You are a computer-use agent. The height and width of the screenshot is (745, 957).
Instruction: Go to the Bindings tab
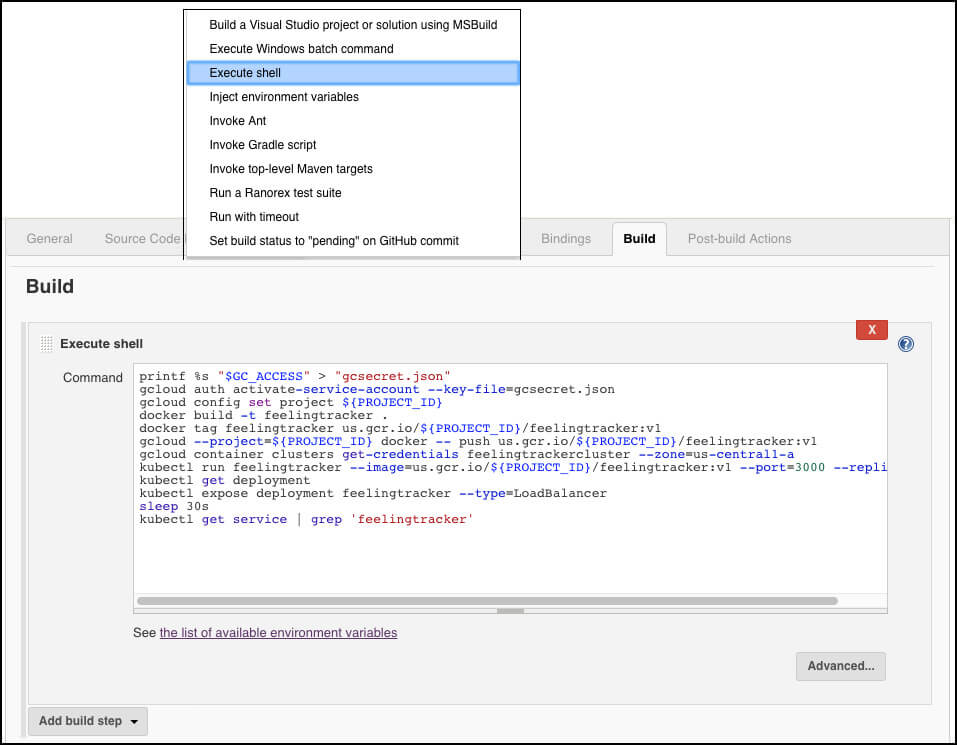(566, 239)
